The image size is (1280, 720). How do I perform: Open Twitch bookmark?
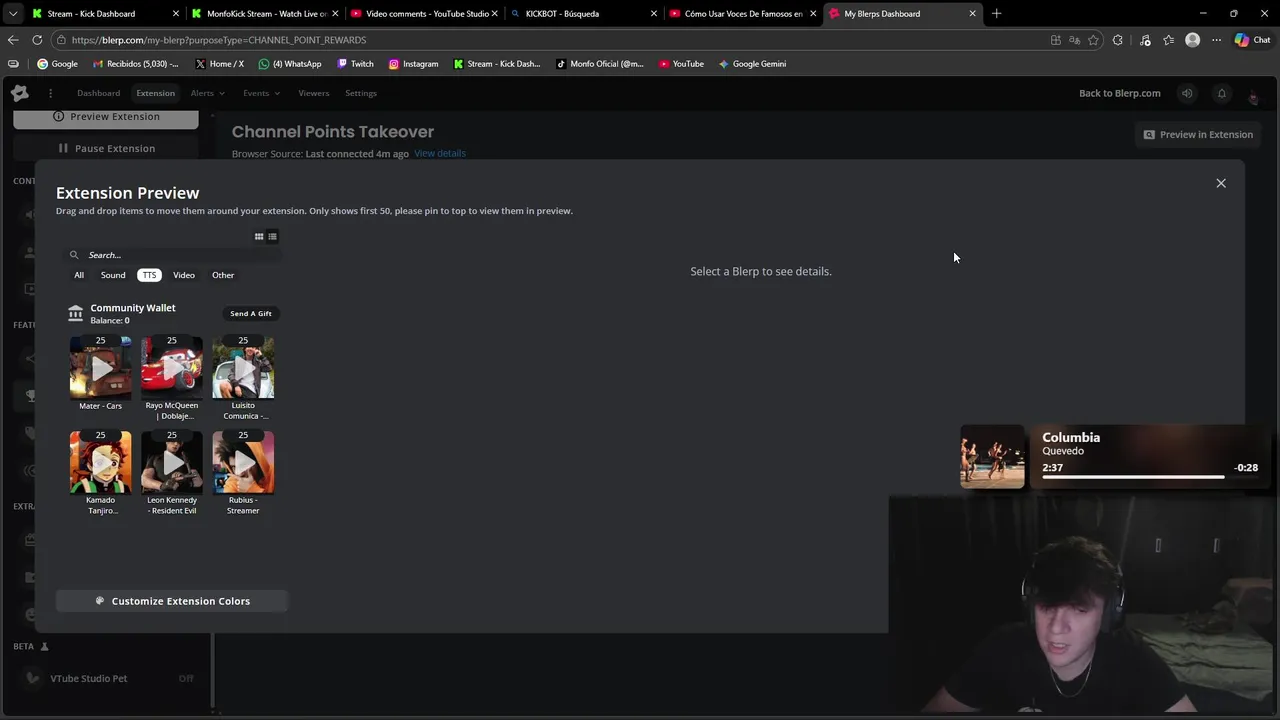click(355, 64)
